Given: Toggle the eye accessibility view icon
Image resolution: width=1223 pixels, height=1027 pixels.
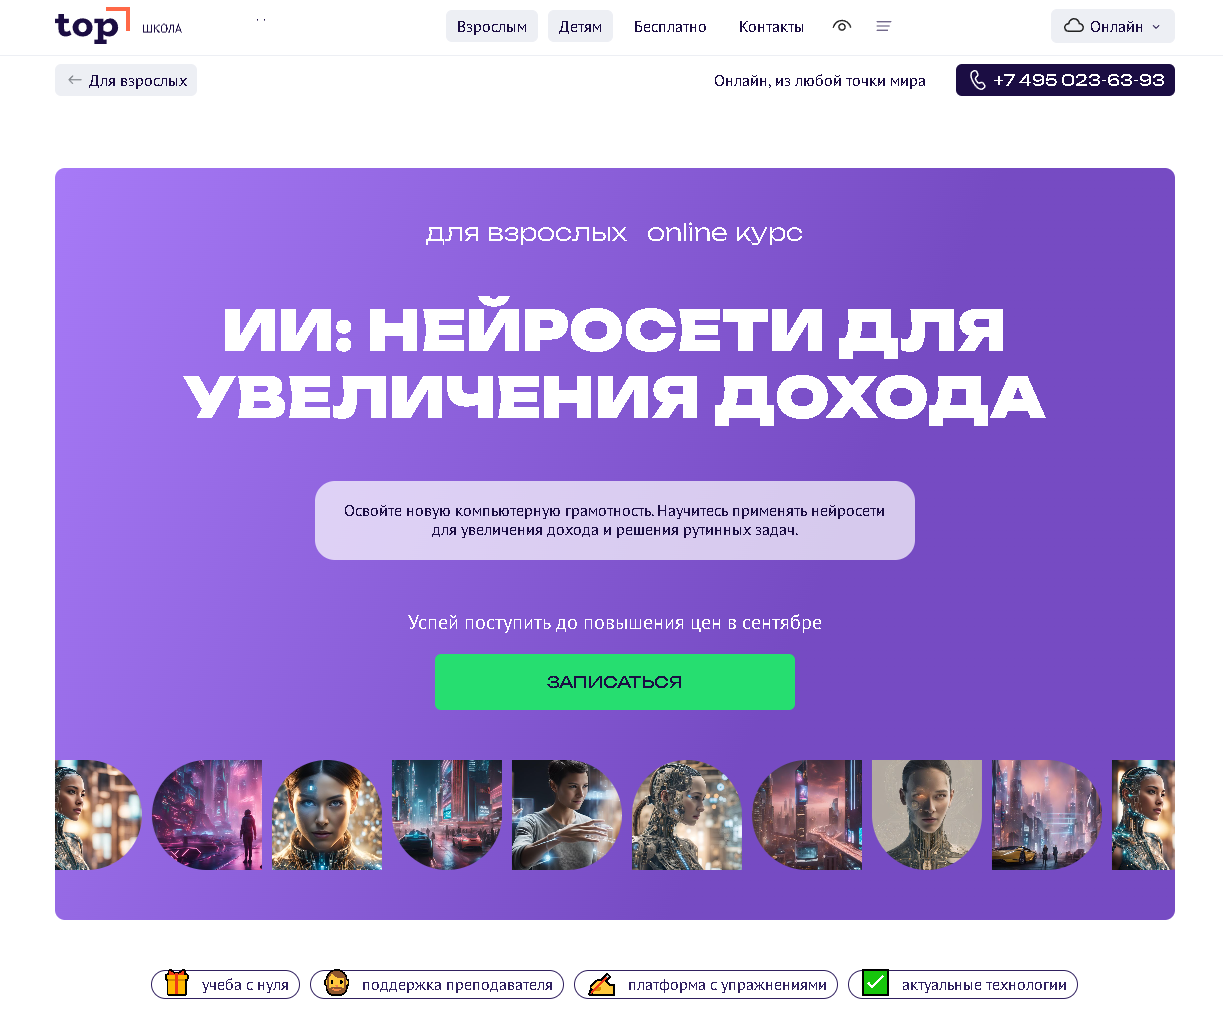Looking at the screenshot, I should (842, 26).
